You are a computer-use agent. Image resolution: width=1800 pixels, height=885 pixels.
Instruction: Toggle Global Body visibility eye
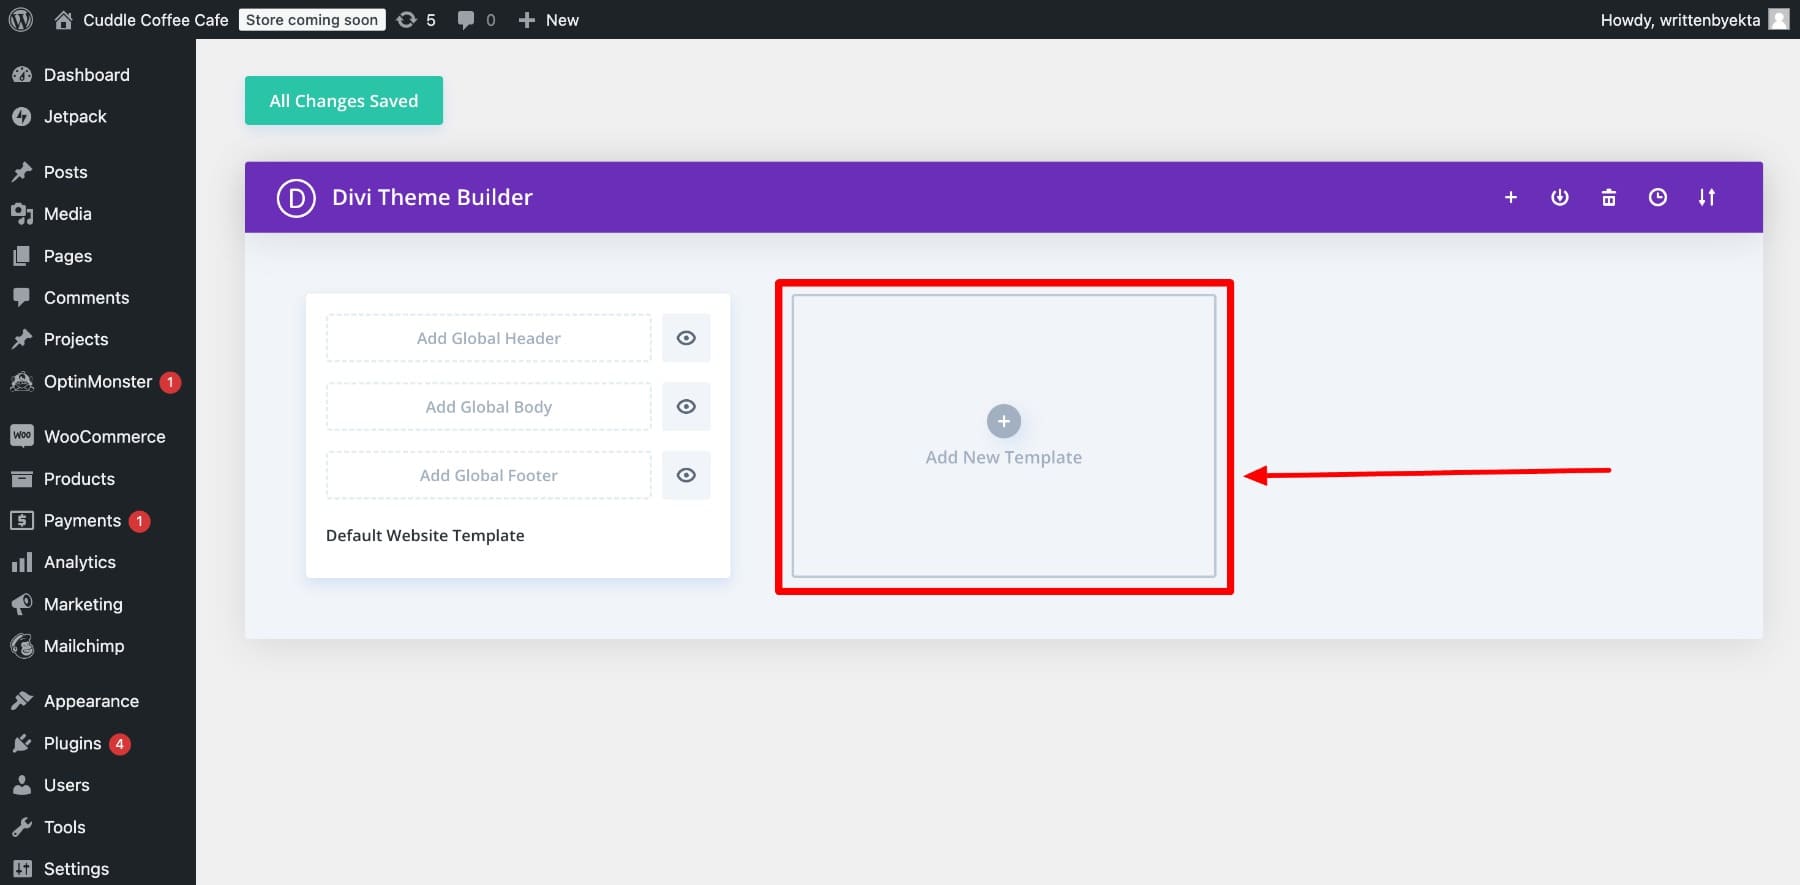coord(686,407)
